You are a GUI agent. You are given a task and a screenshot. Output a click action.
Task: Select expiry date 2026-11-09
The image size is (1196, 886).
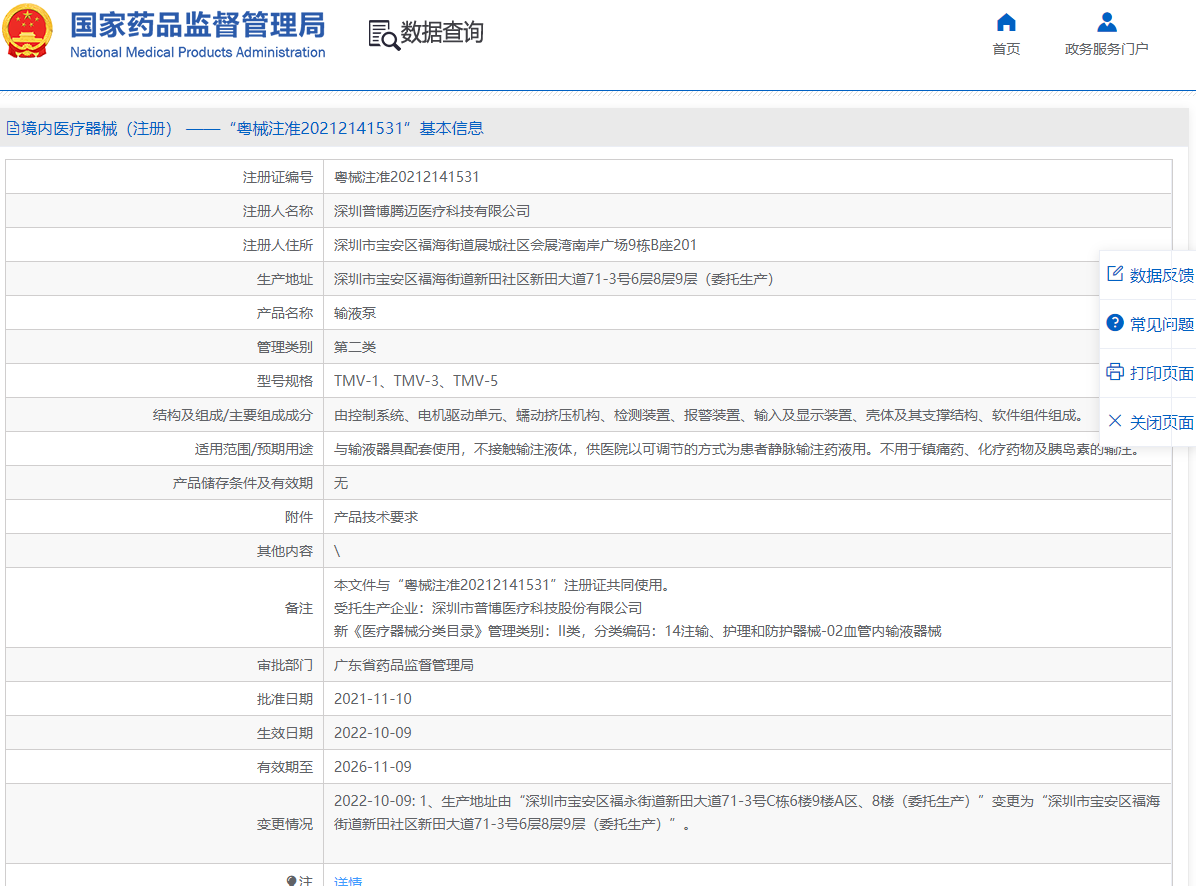[x=372, y=766]
